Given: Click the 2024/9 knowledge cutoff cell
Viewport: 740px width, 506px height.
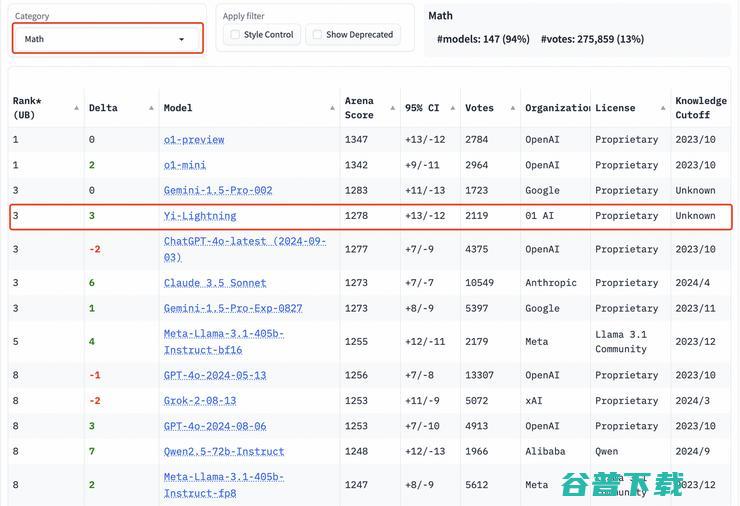Looking at the screenshot, I should tap(692, 451).
